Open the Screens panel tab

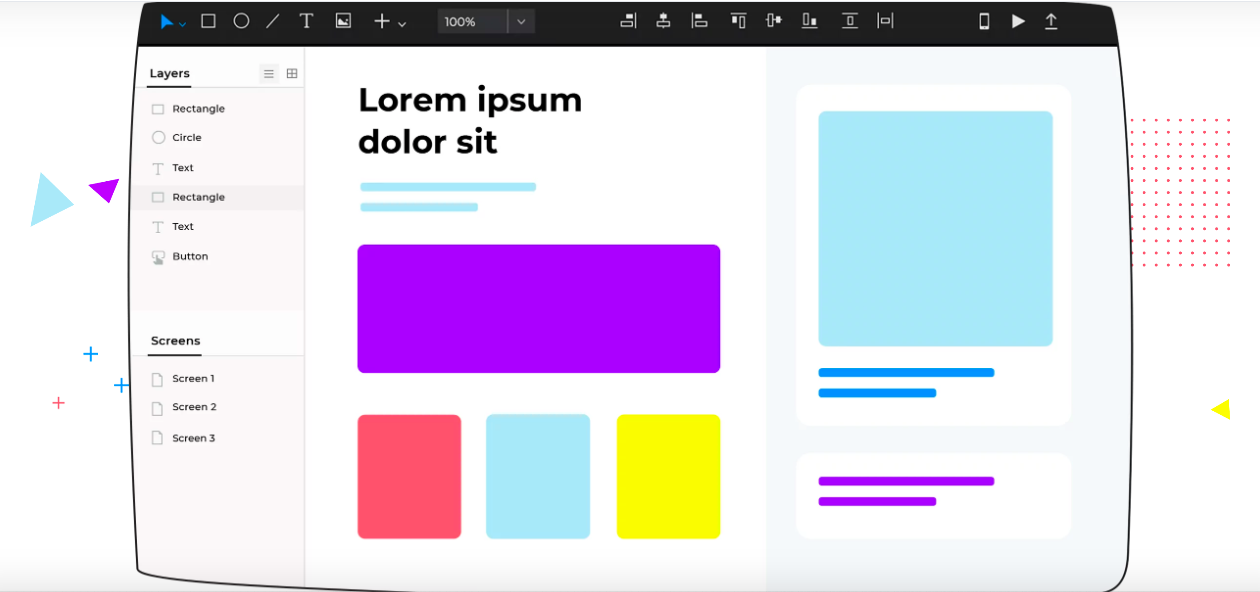[x=176, y=341]
